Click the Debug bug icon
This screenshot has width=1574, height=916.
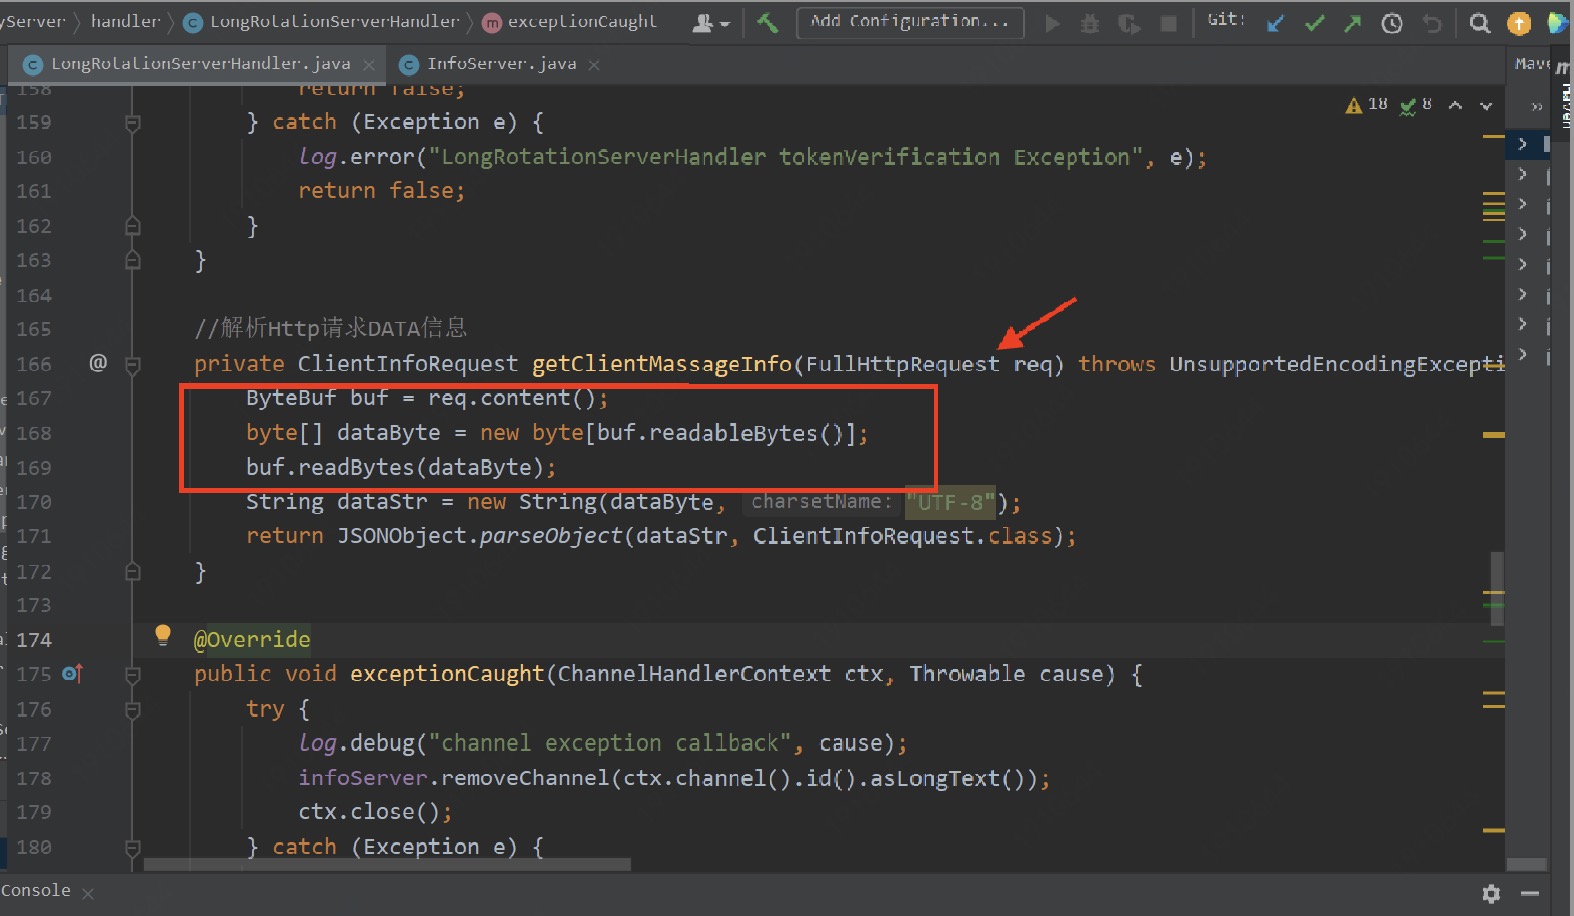tap(1090, 23)
